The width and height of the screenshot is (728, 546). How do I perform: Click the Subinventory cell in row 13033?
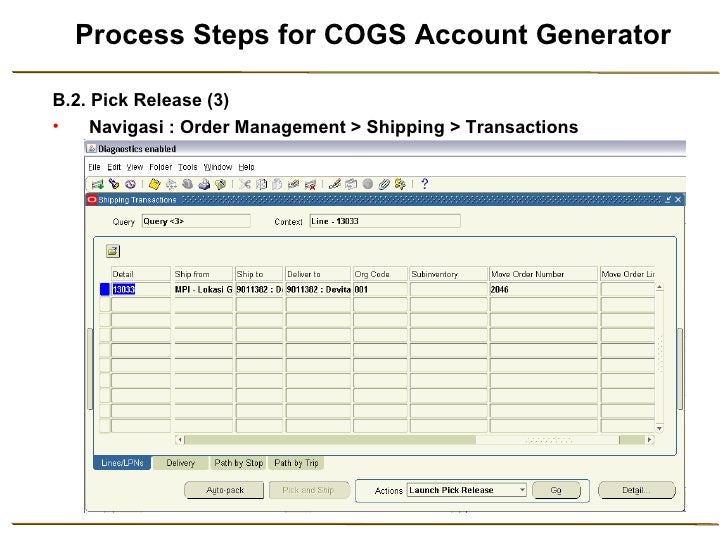(x=448, y=289)
